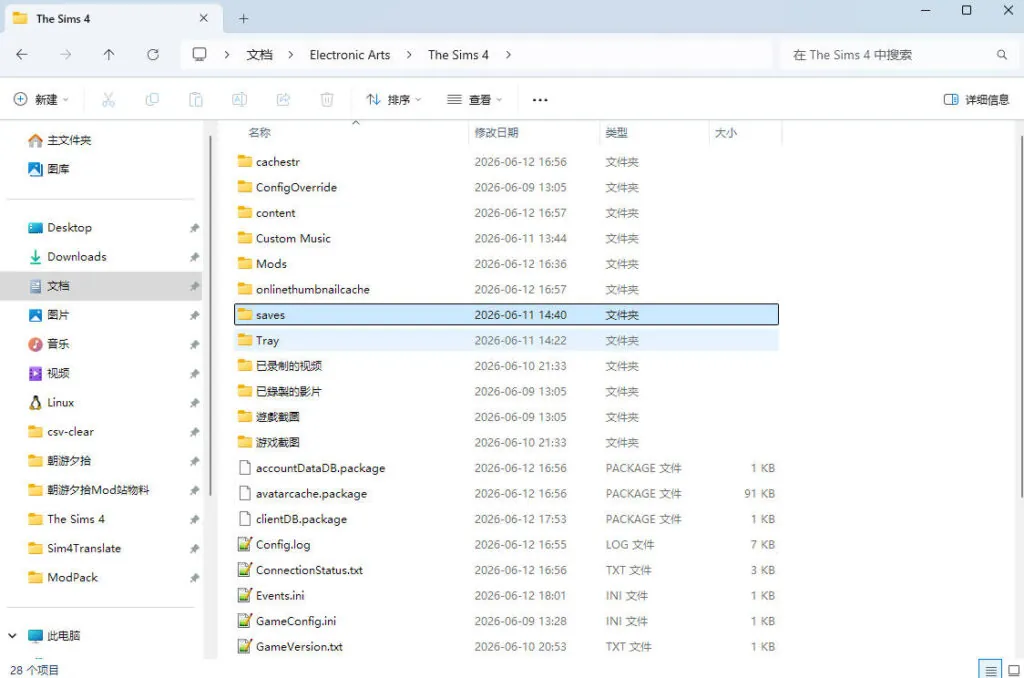
Task: Switch to large thumbnails view icon in status bar
Action: point(1014,670)
